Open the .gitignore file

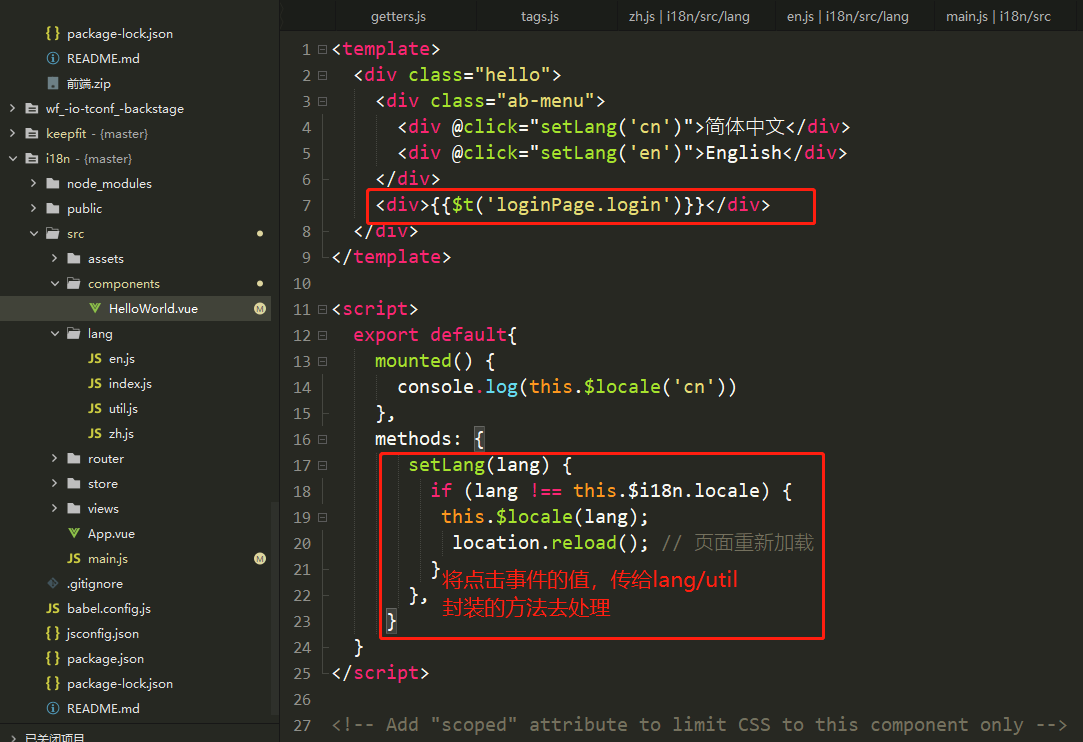pos(95,583)
